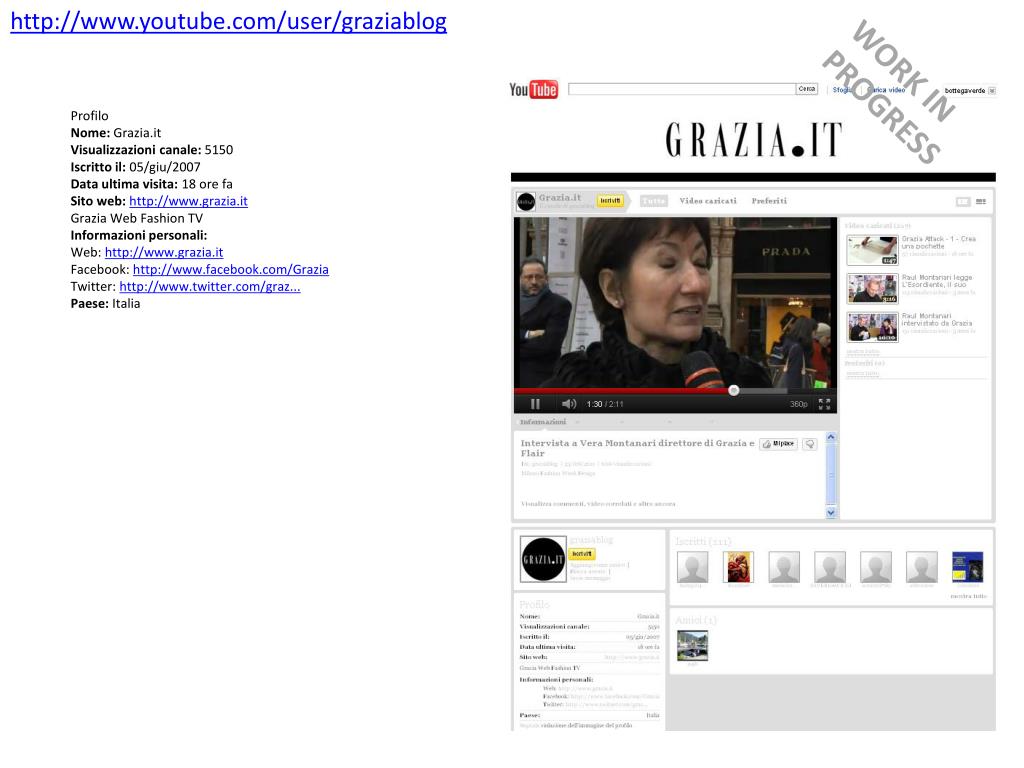Pause the playing video
Image resolution: width=1024 pixels, height=768 pixels.
click(536, 404)
